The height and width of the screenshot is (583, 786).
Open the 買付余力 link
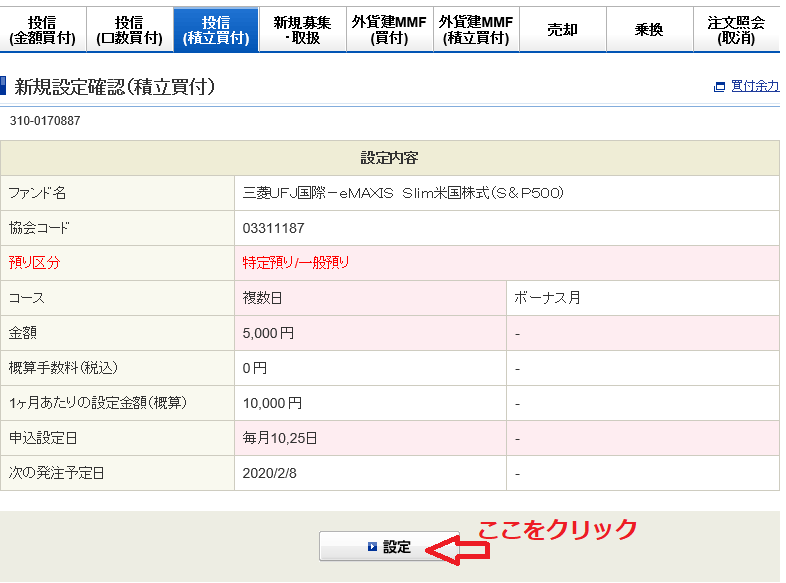[755, 86]
